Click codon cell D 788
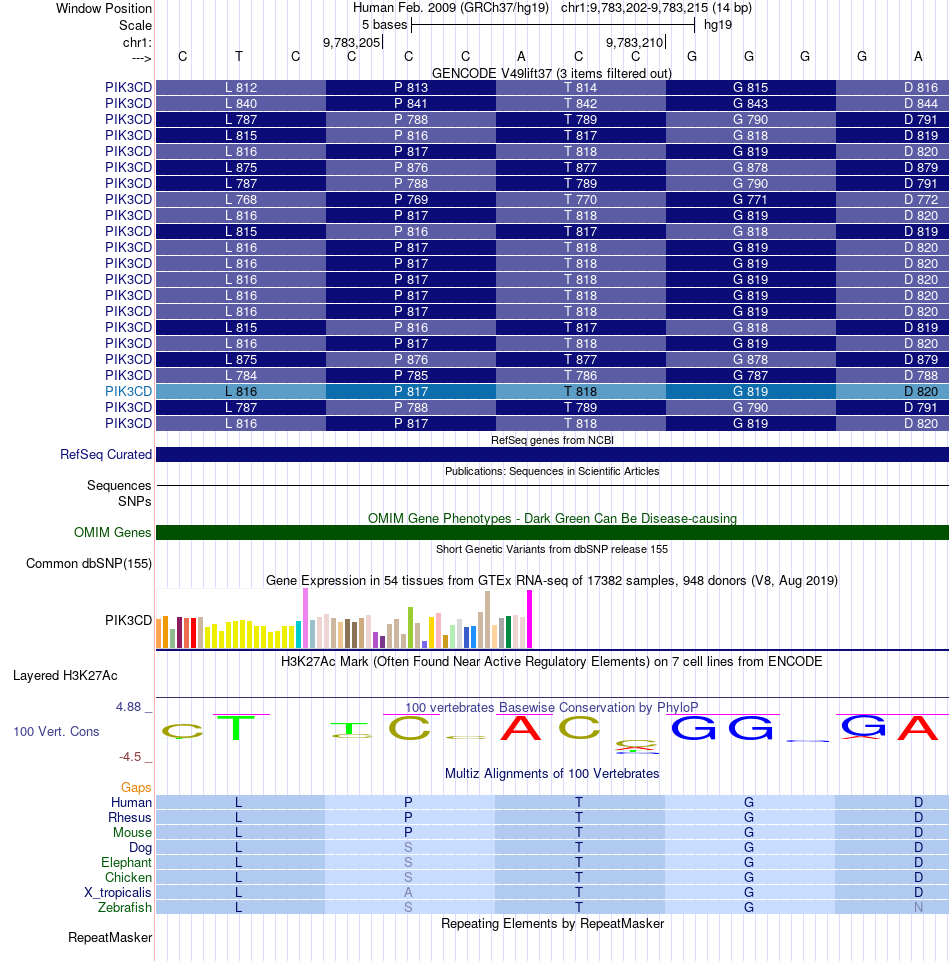The height and width of the screenshot is (961, 950). pos(892,375)
